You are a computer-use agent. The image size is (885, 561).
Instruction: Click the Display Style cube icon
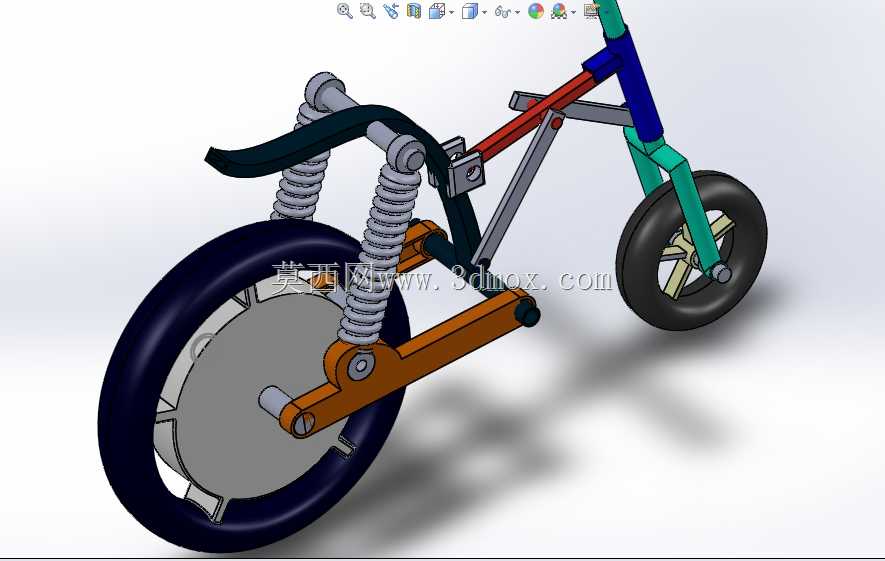[x=469, y=11]
